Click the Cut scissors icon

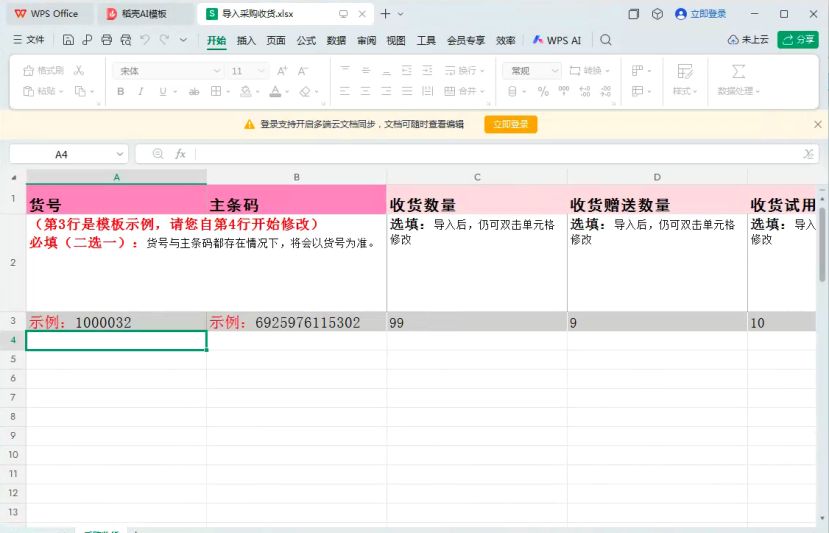[79, 70]
